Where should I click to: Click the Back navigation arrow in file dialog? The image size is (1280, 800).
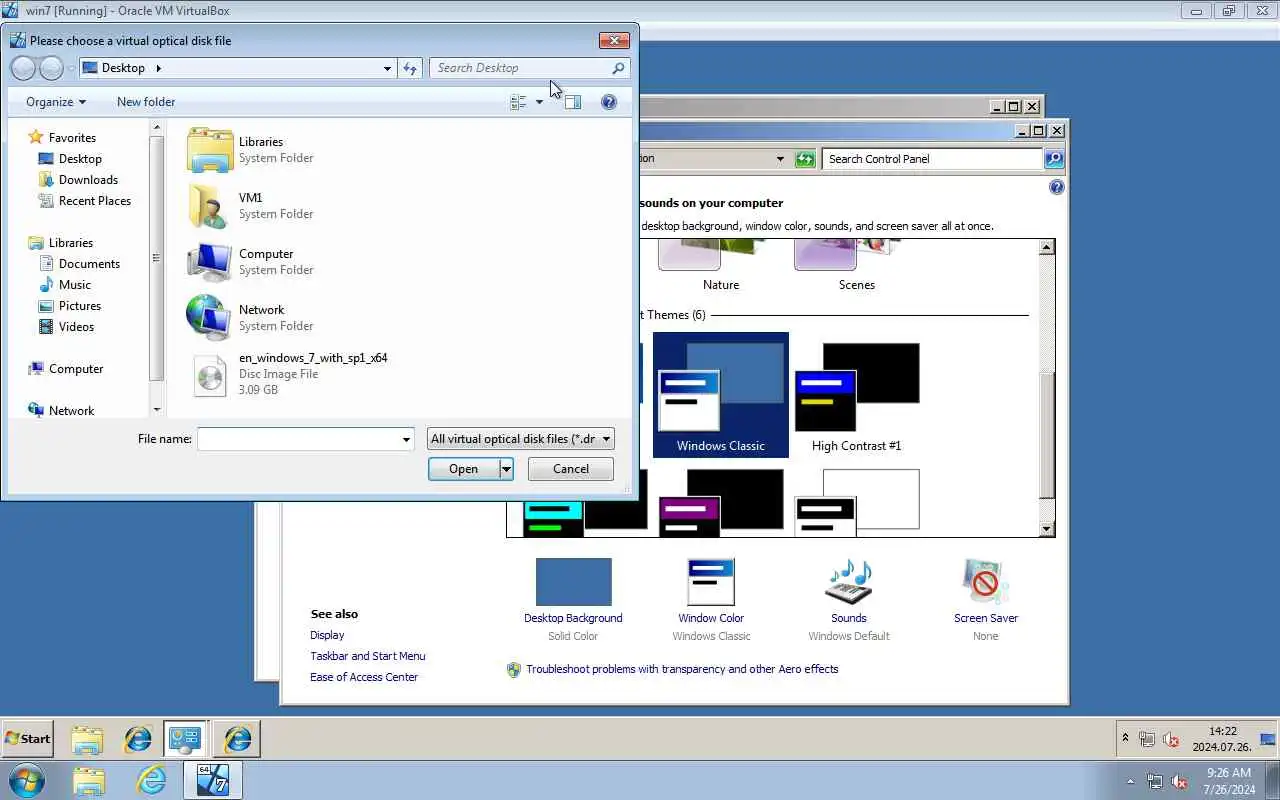pos(23,68)
